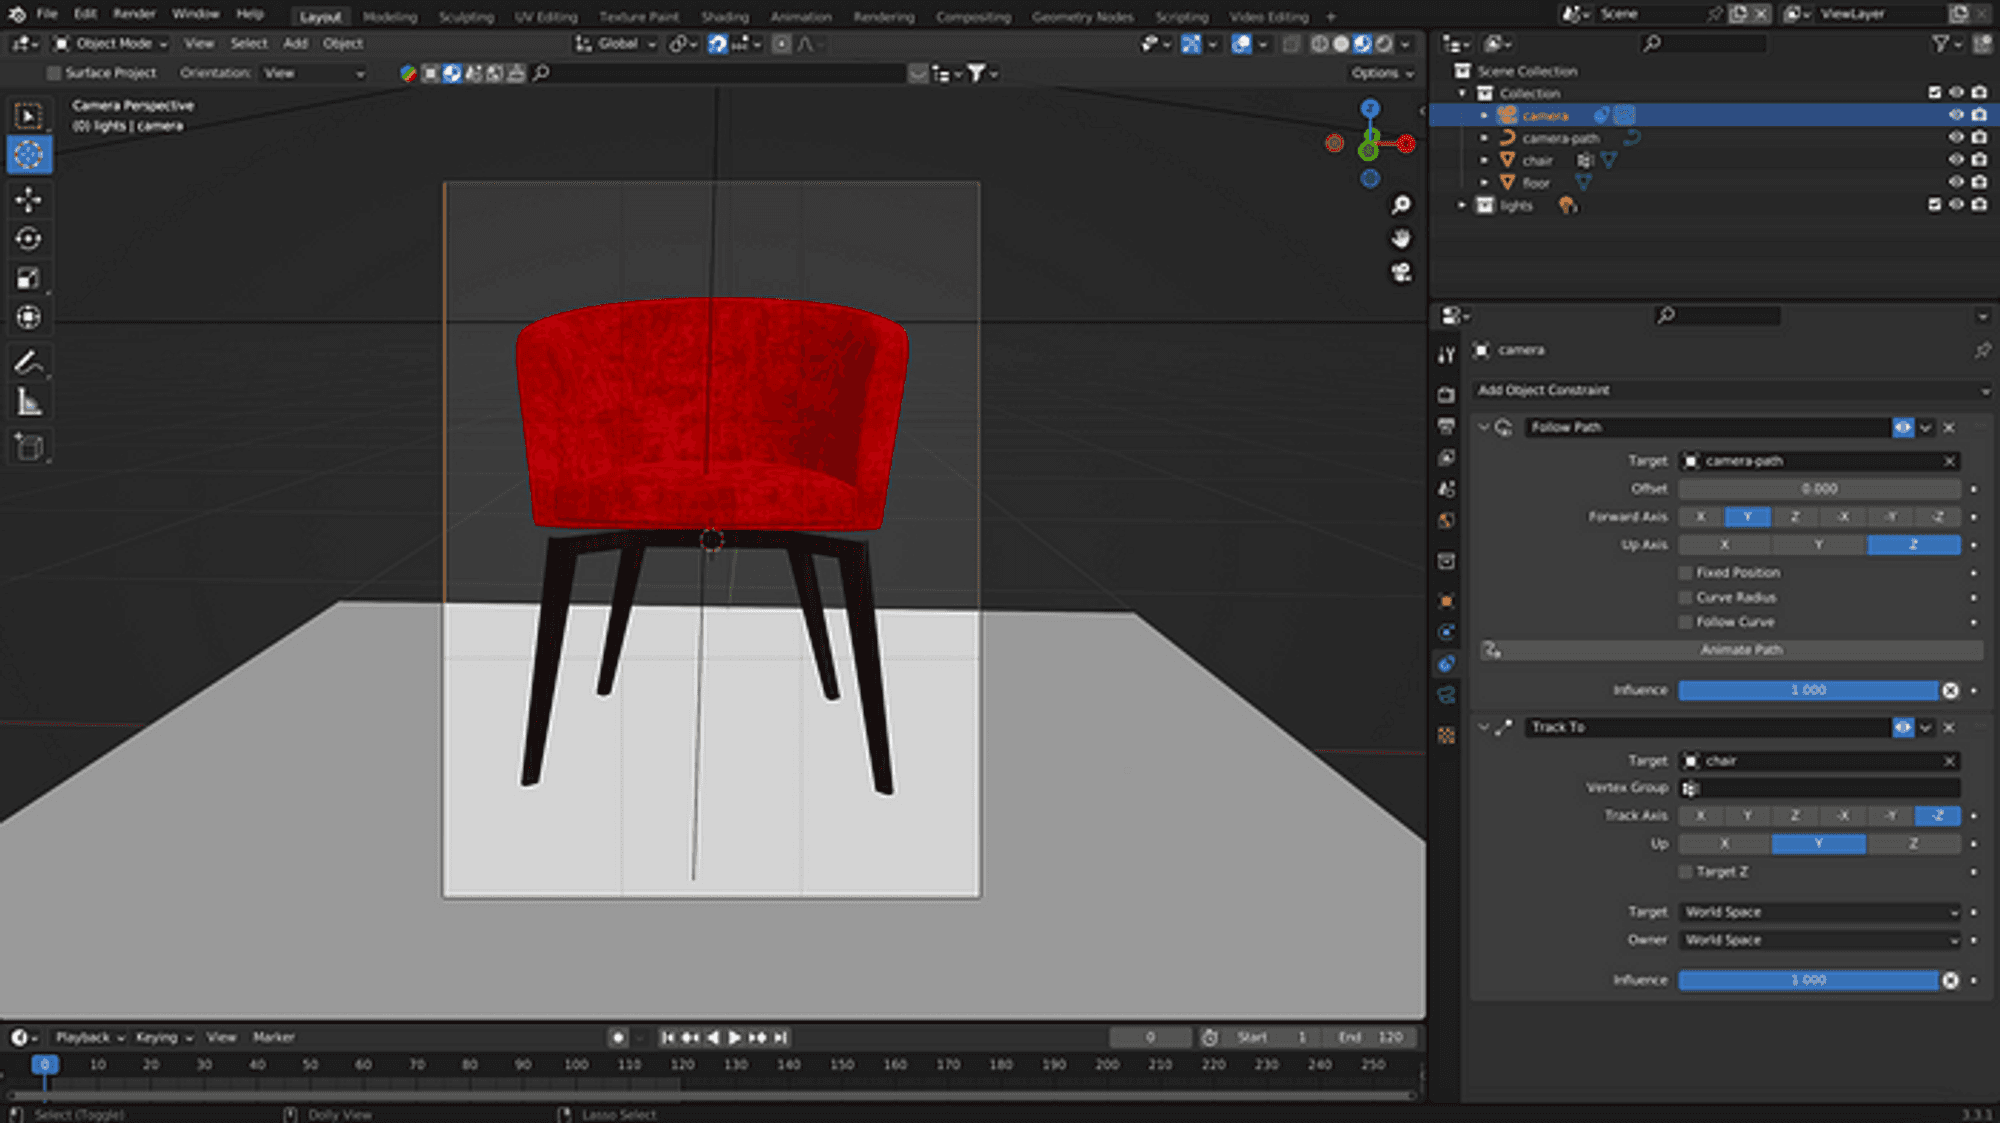This screenshot has height=1123, width=2000.
Task: Pick the Measure tool
Action: (x=30, y=400)
